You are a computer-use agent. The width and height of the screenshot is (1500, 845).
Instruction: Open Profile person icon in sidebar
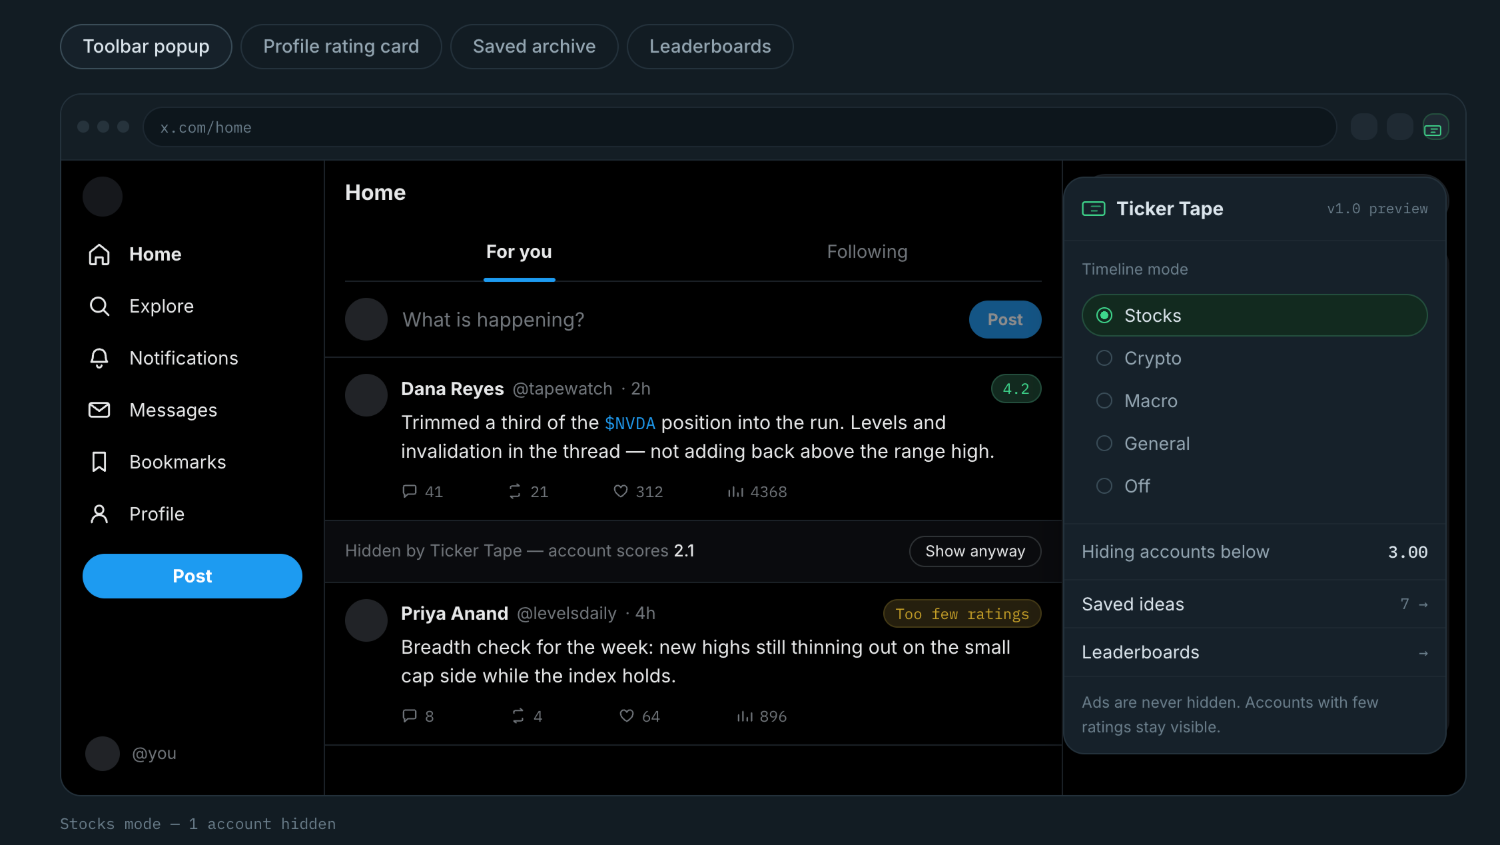click(x=99, y=514)
